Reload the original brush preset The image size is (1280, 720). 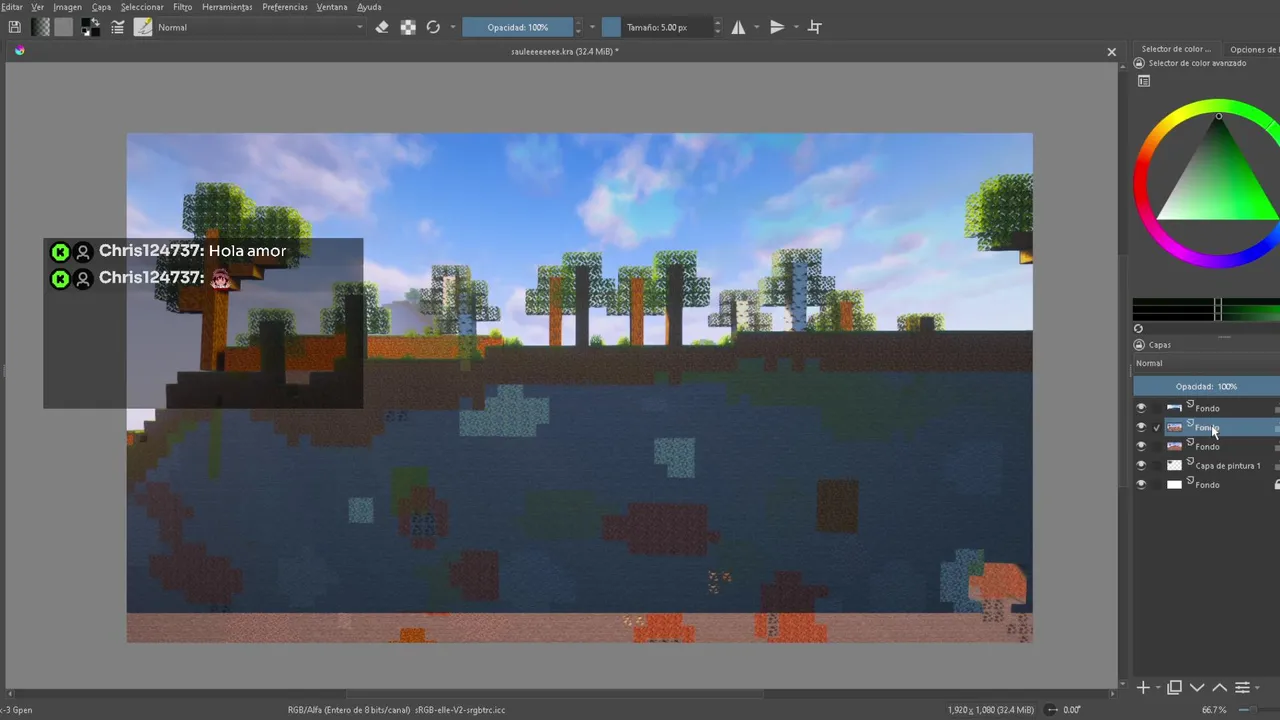[x=433, y=27]
